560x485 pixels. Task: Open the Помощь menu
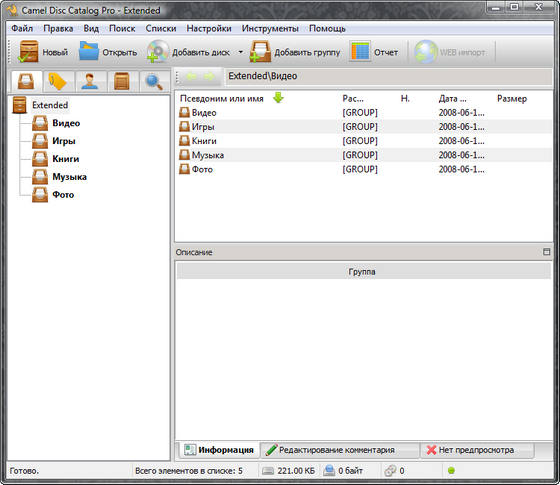point(327,29)
